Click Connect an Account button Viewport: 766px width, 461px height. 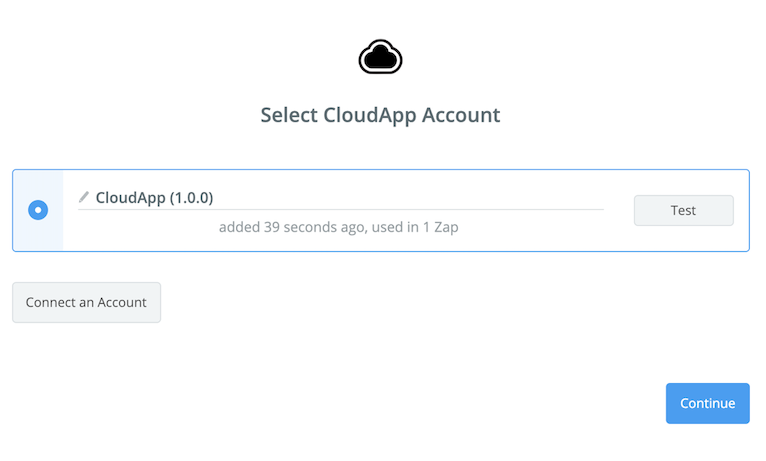[x=86, y=302]
